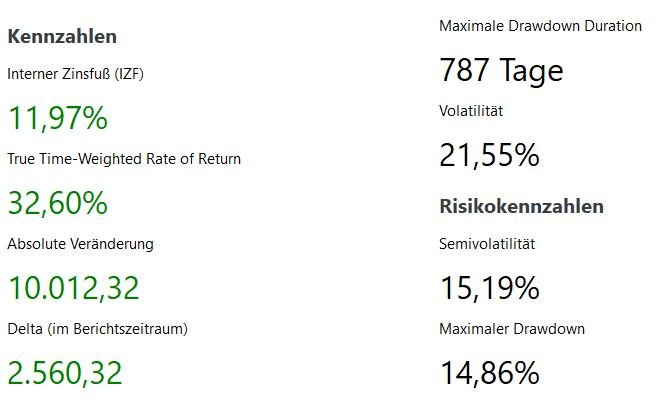Select the True Time-Weighted Rate of Return label

pos(124,159)
